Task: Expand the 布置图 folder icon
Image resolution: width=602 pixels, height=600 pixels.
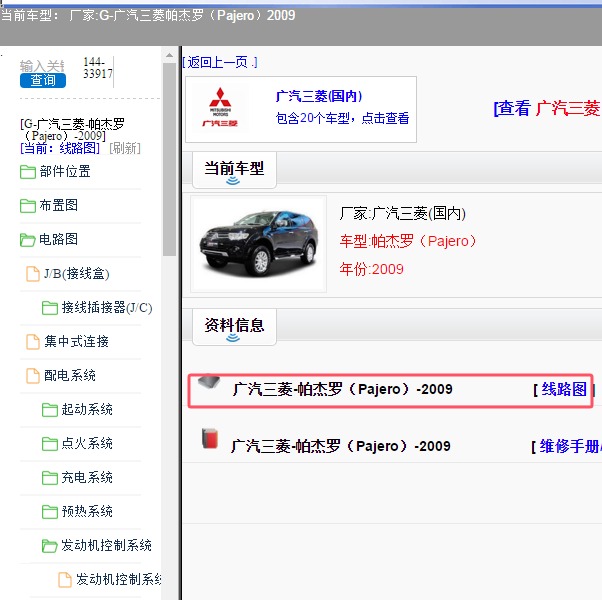Action: pos(28,206)
